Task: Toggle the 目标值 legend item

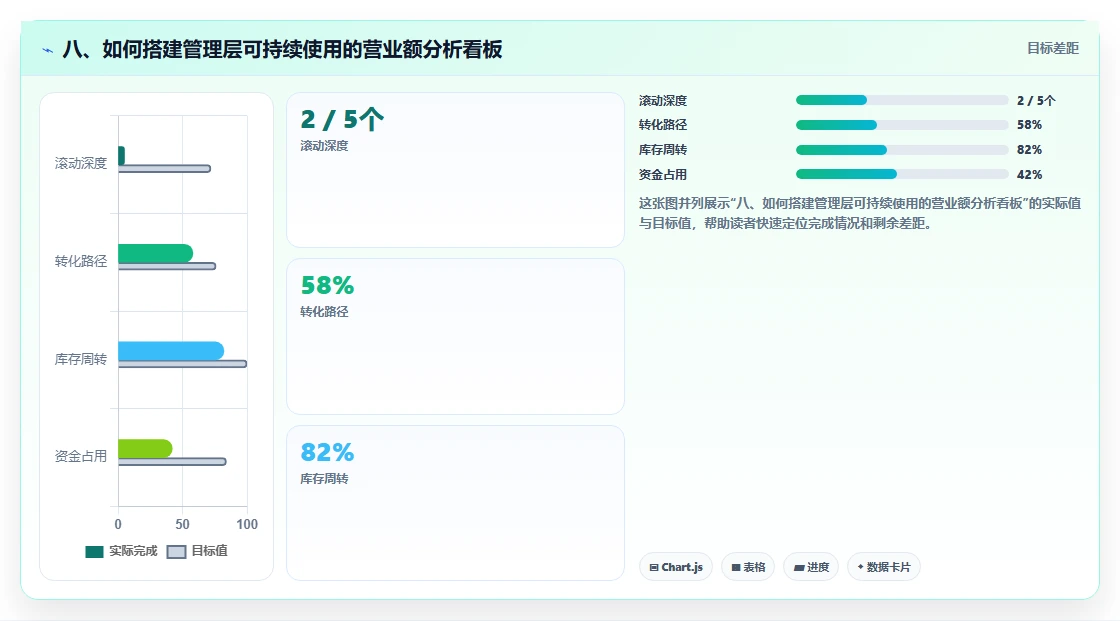Action: click(x=197, y=551)
